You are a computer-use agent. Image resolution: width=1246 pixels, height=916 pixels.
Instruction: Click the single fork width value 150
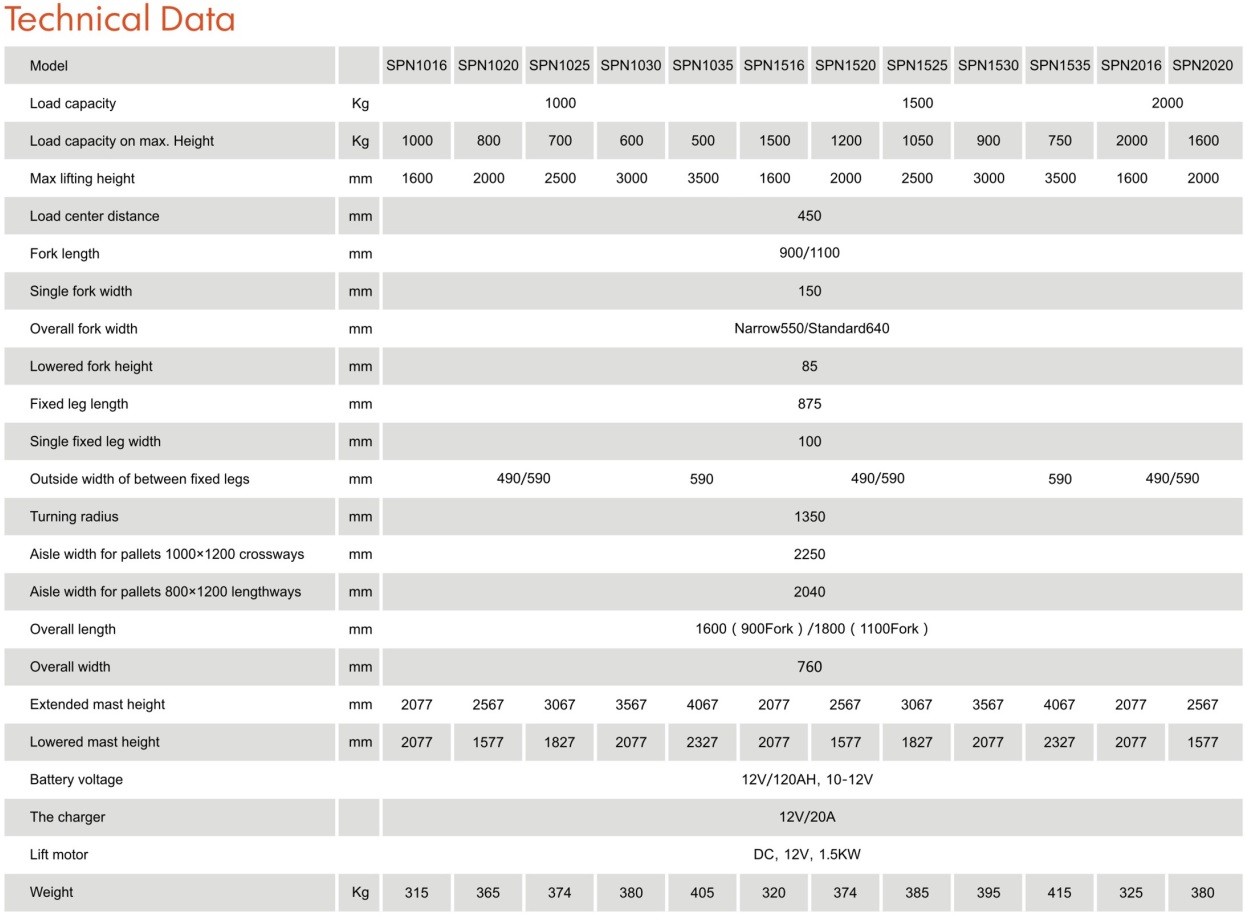coord(810,291)
